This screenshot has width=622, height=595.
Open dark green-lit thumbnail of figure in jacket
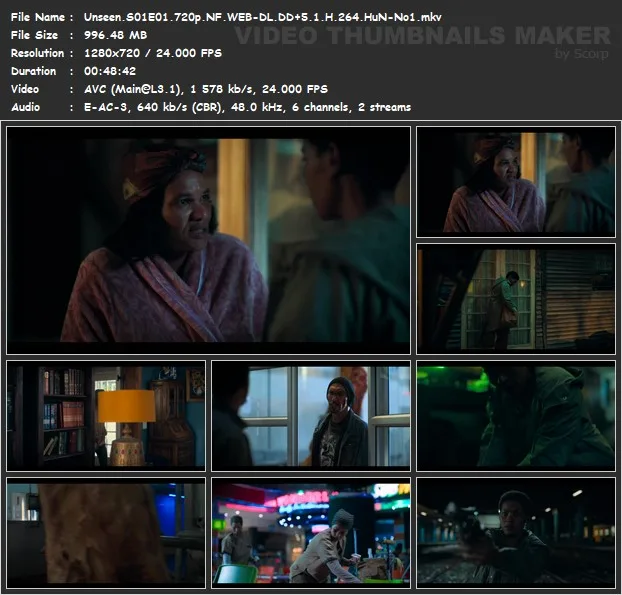point(516,416)
